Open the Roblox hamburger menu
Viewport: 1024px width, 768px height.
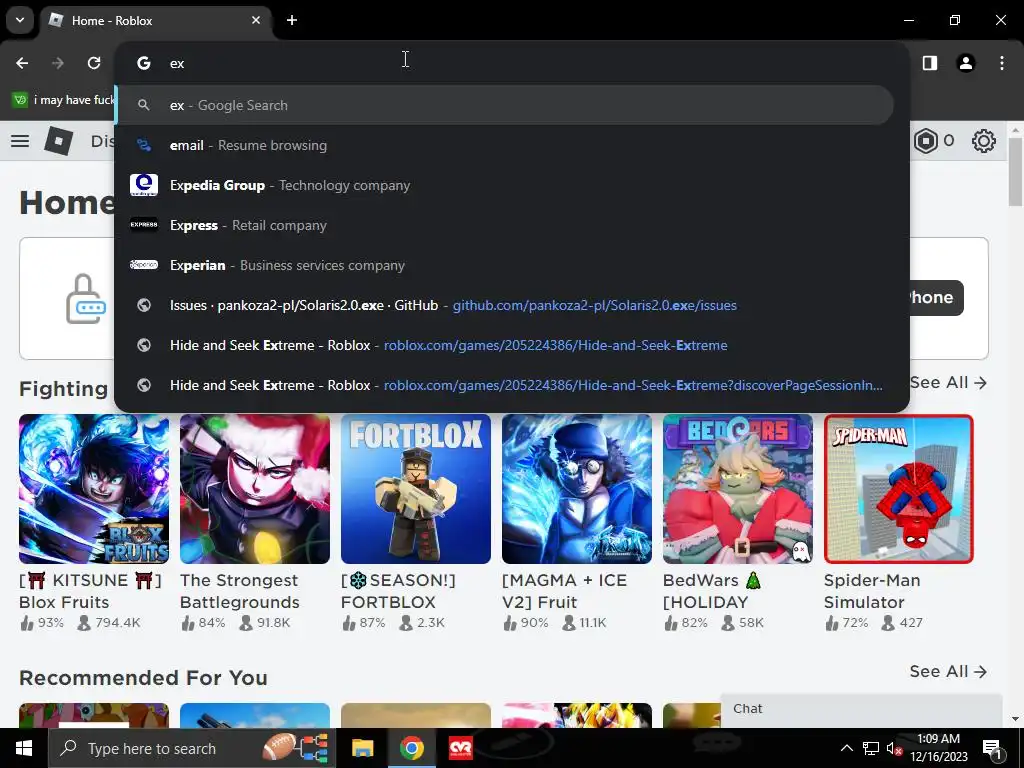[20, 141]
